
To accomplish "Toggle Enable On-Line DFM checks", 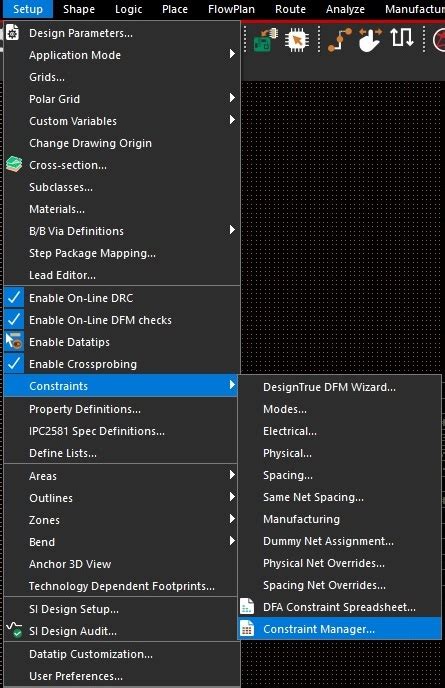I will point(14,319).
